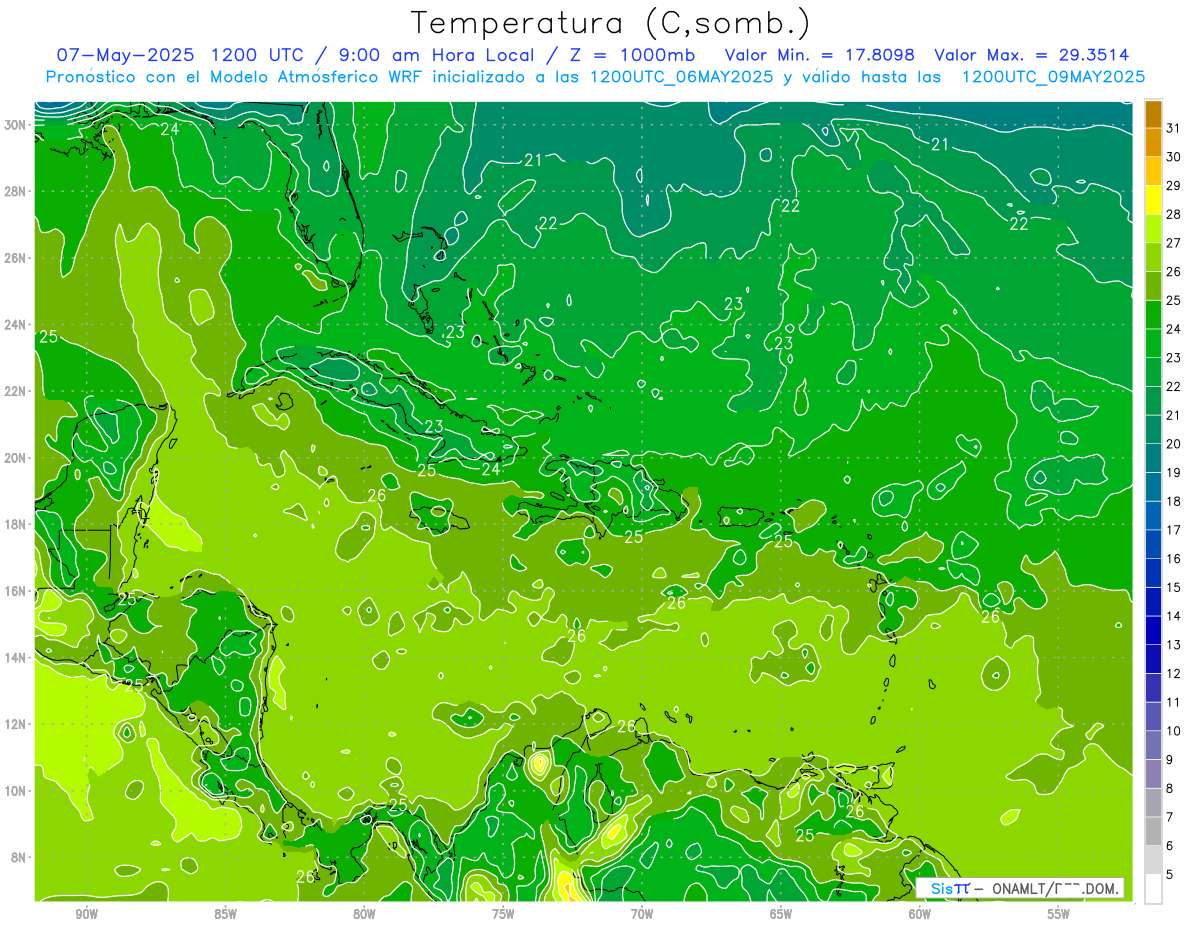Click 'Pronóstico con el Modelo Atmósferico WRF' text
Image resolution: width=1200 pixels, height=927 pixels.
(x=236, y=77)
